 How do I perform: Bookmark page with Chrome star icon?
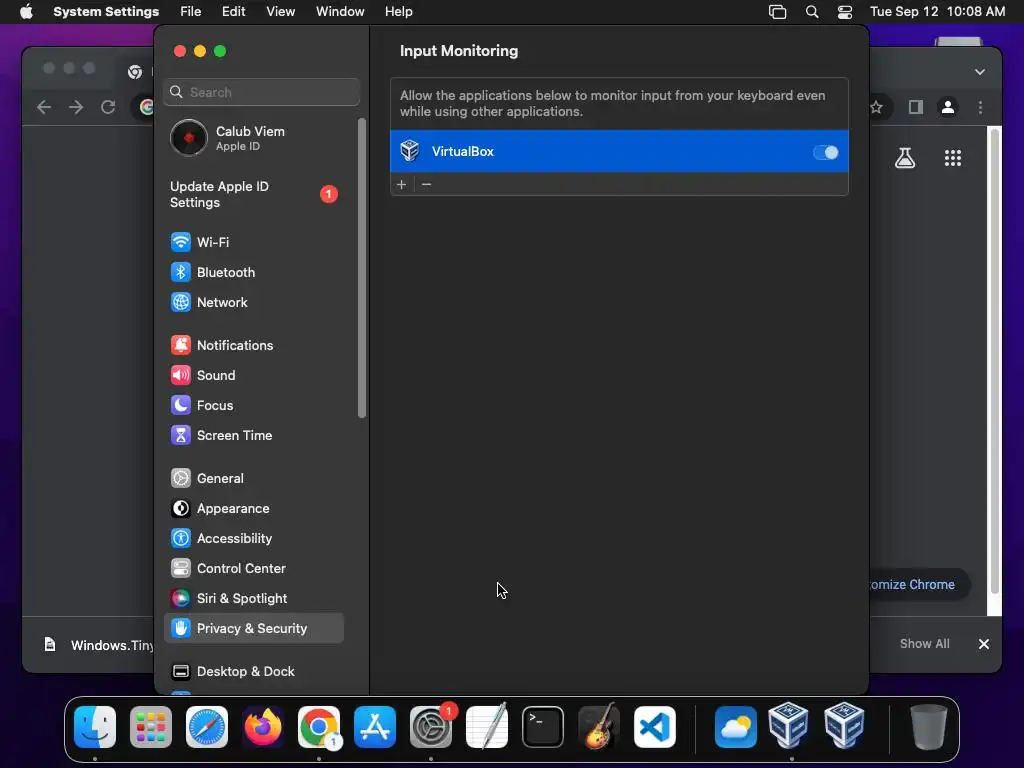pyautogui.click(x=876, y=107)
